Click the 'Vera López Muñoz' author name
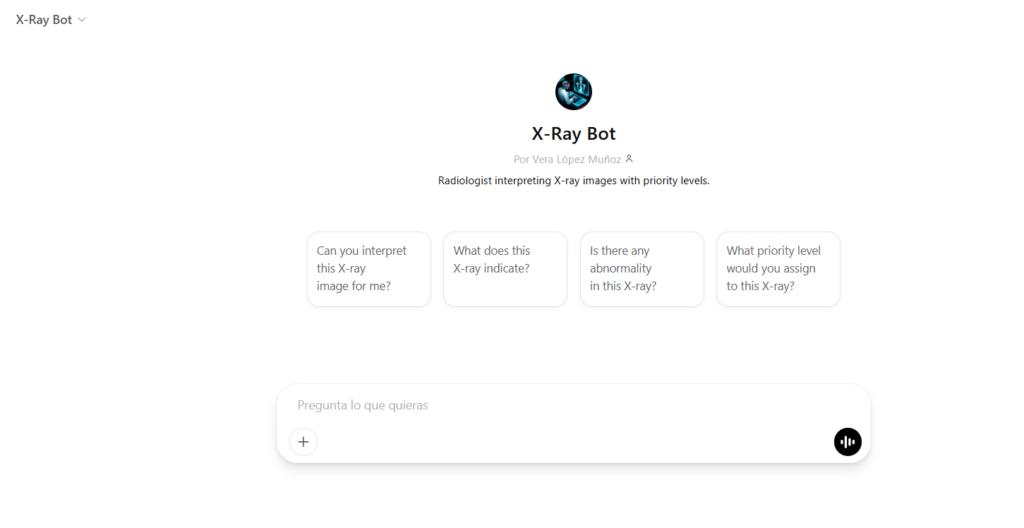1024x528 pixels. coord(577,159)
